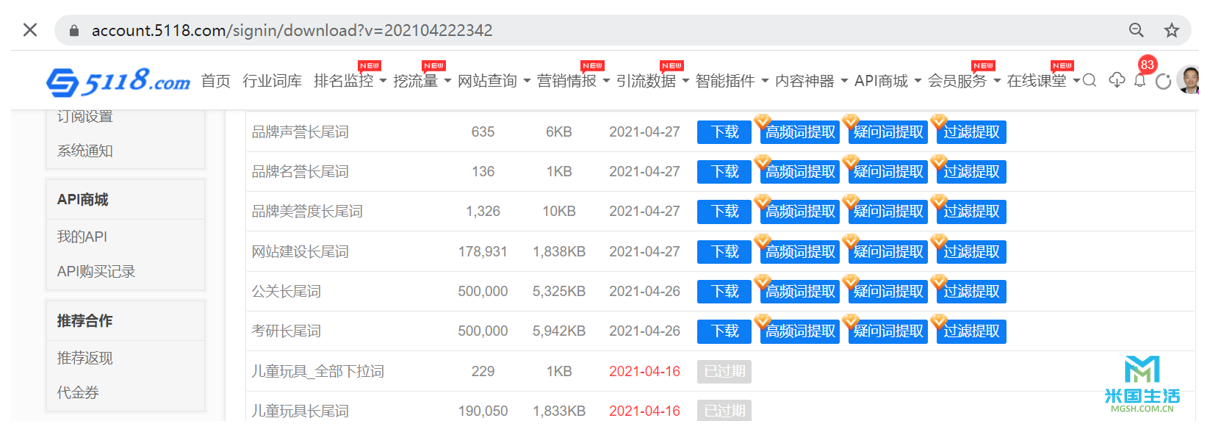Click the red date for 儿童玩具_全部下拉词
The height and width of the screenshot is (439, 1211).
644,371
